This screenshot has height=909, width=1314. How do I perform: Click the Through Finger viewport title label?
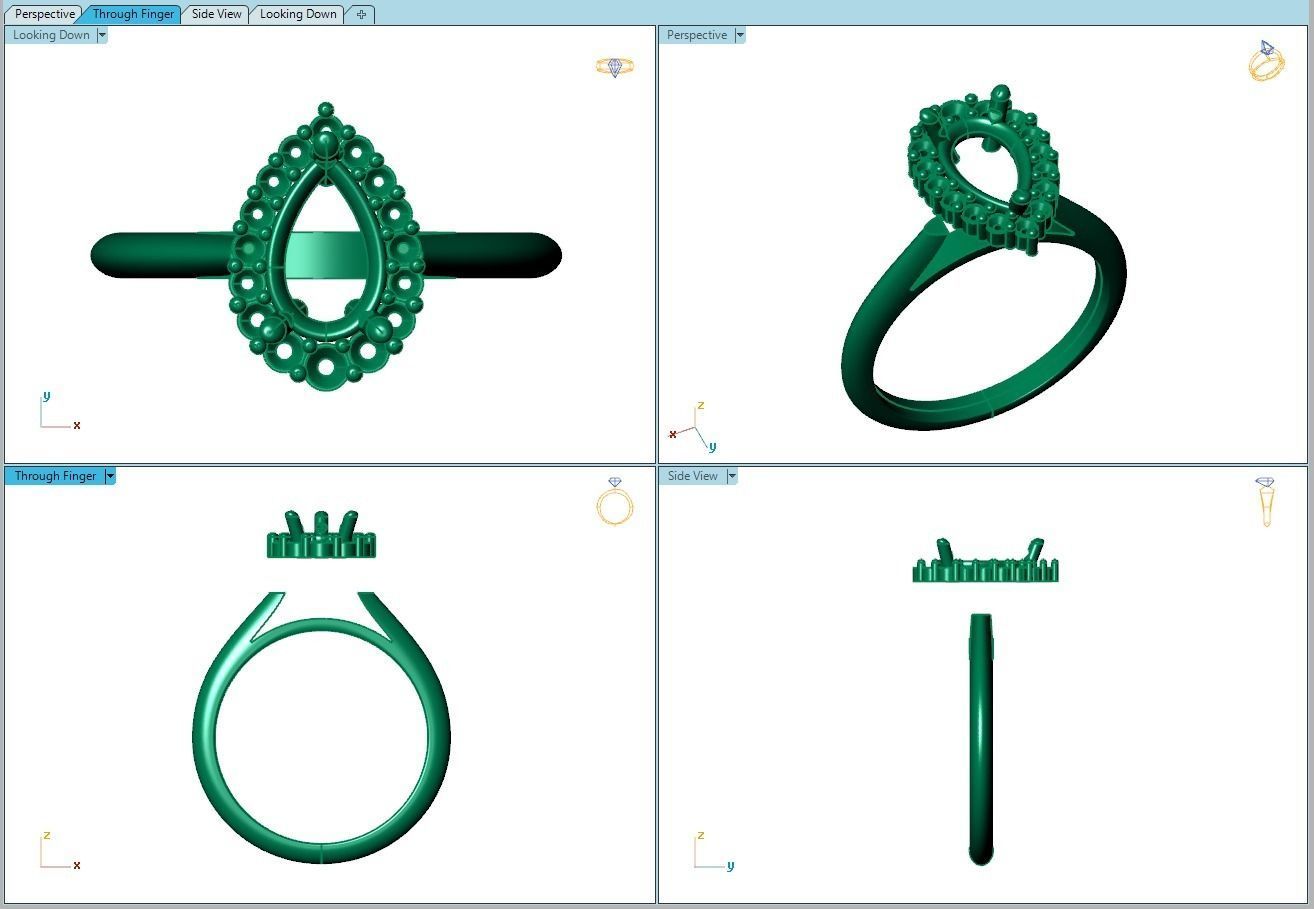tap(55, 476)
